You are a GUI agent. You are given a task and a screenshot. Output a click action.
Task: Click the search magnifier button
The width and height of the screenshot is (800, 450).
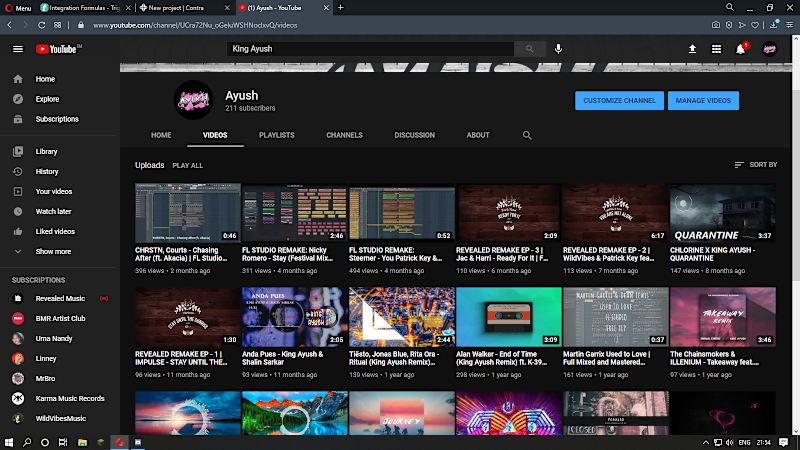530,49
